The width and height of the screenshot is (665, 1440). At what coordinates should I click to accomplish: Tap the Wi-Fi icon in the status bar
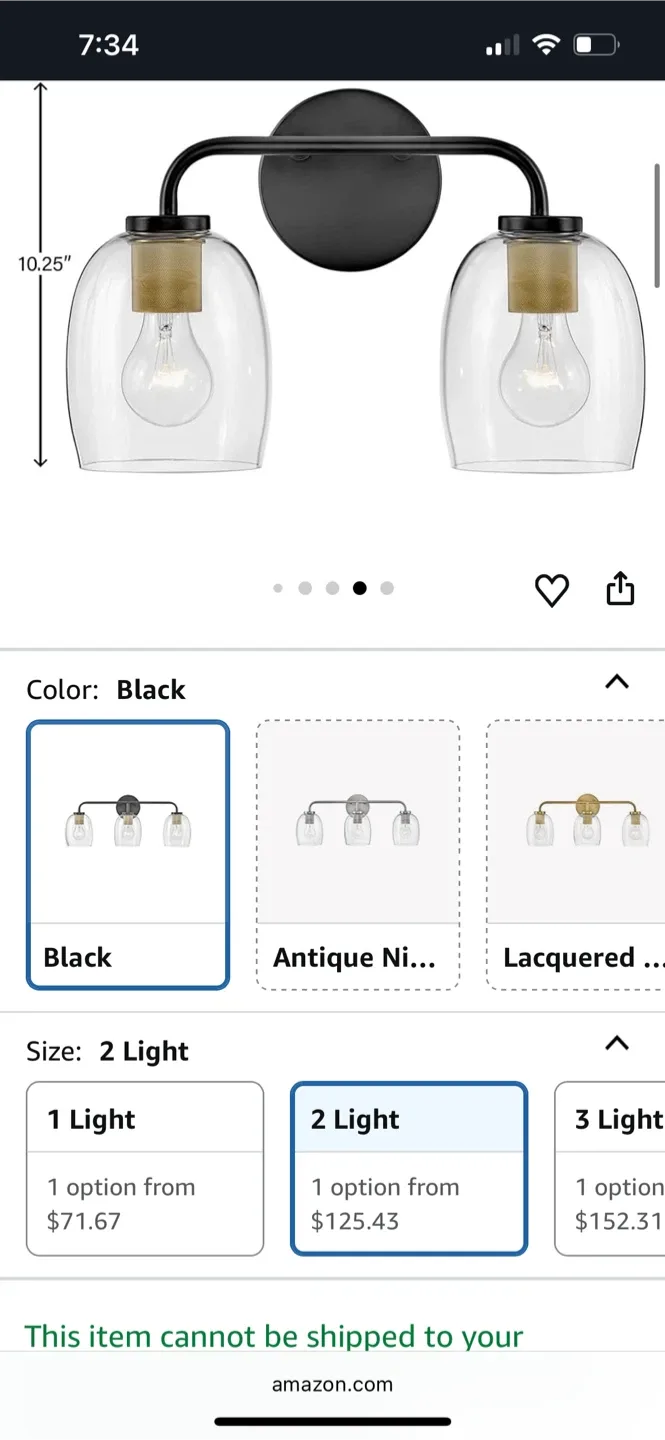pos(544,44)
